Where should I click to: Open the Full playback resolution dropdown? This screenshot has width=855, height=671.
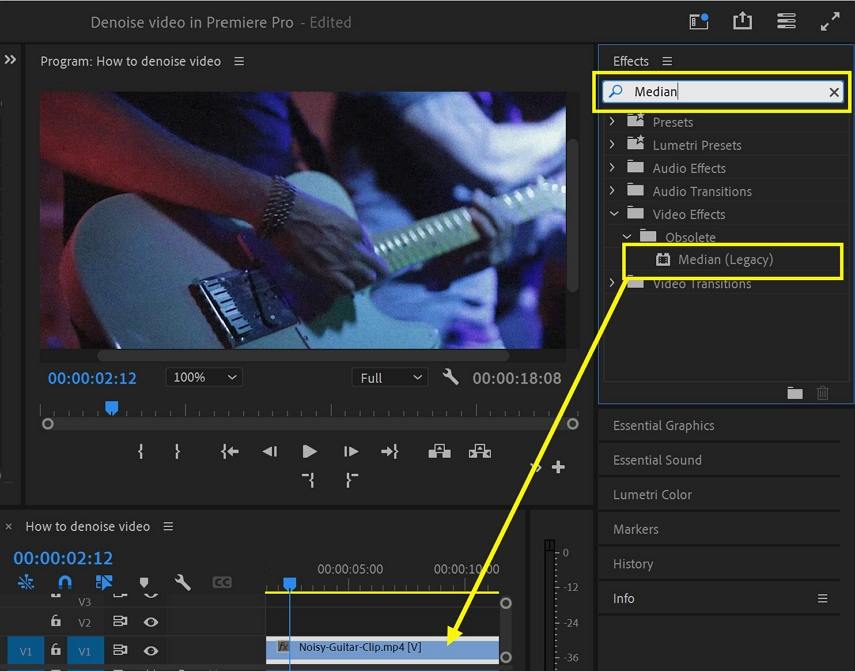coord(390,377)
